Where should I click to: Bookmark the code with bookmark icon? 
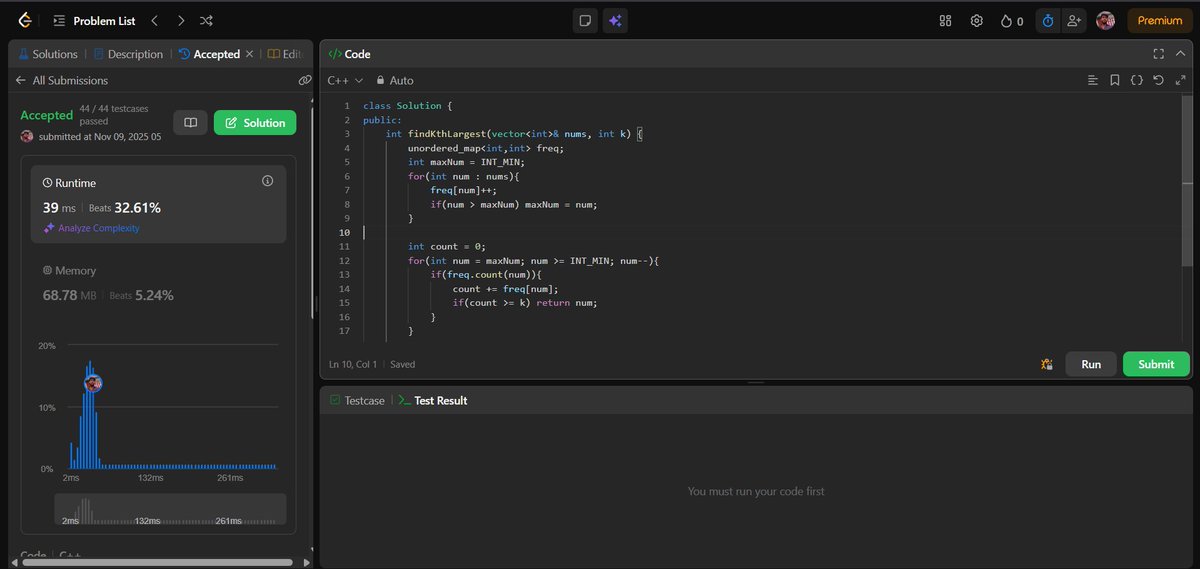(x=1115, y=80)
